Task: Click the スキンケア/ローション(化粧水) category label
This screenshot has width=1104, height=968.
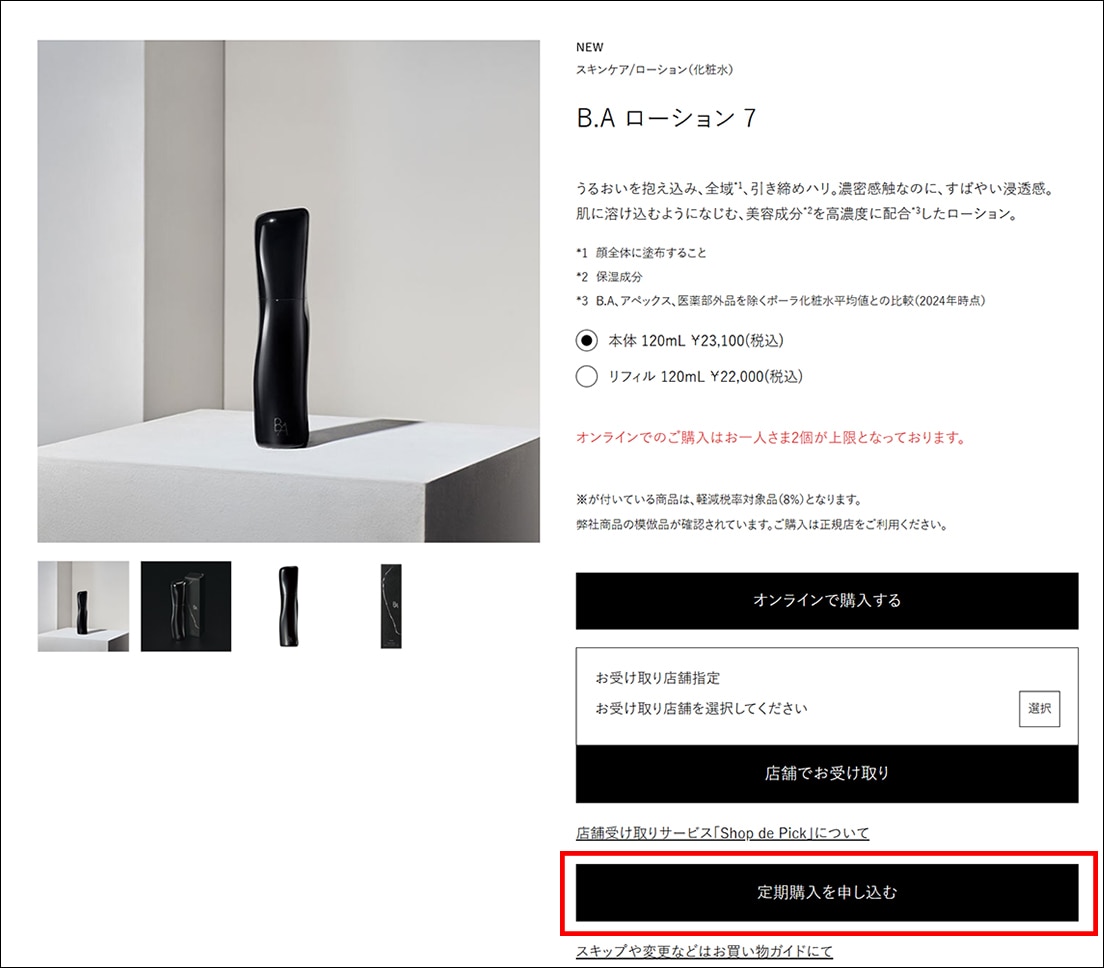Action: tap(654, 70)
